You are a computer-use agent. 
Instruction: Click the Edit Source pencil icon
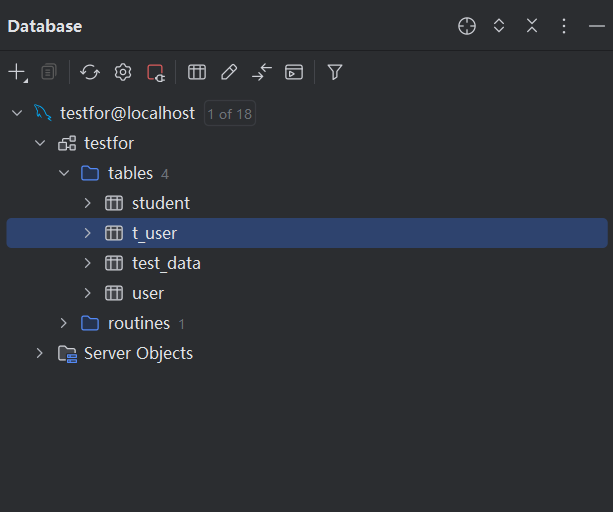coord(229,72)
